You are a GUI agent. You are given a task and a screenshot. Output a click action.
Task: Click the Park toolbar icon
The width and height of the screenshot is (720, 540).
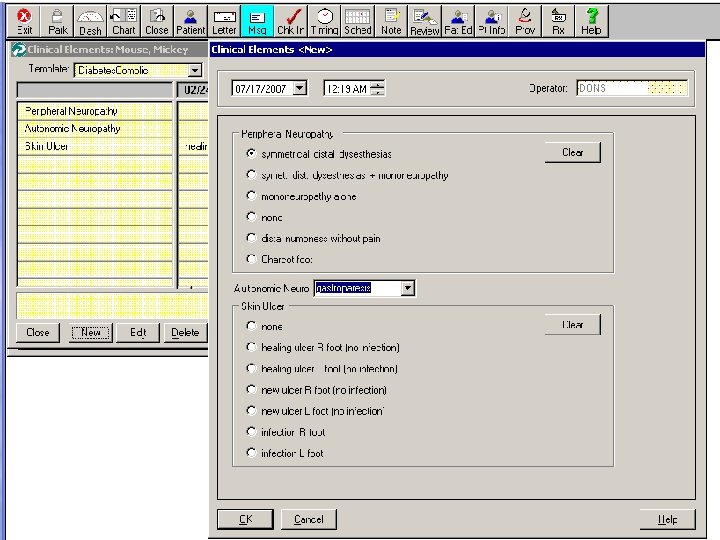coord(57,22)
